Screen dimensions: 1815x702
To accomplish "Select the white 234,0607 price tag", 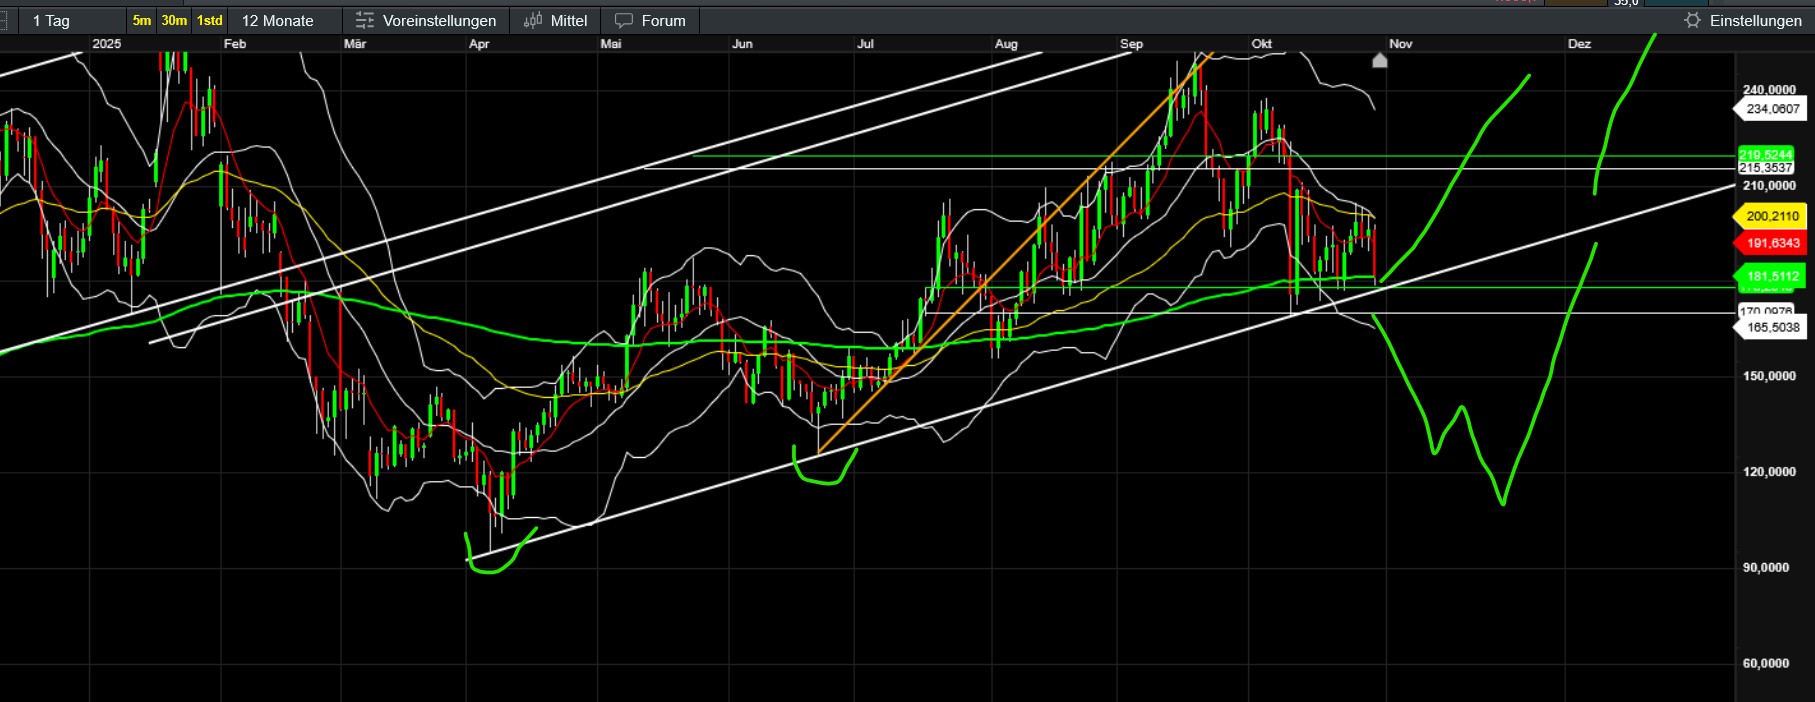I will (x=1772, y=109).
